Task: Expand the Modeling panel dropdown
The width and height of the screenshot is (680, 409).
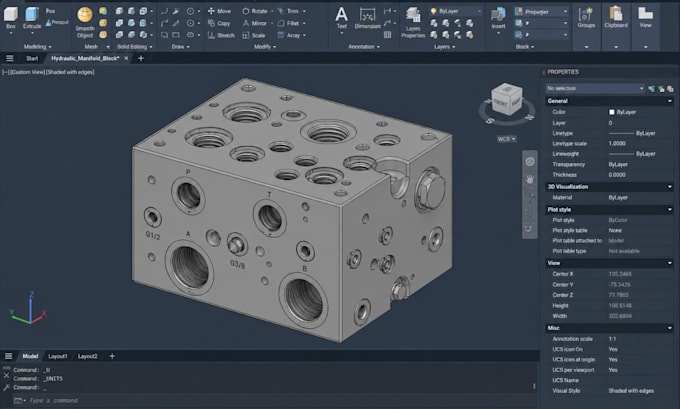Action: click(37, 46)
